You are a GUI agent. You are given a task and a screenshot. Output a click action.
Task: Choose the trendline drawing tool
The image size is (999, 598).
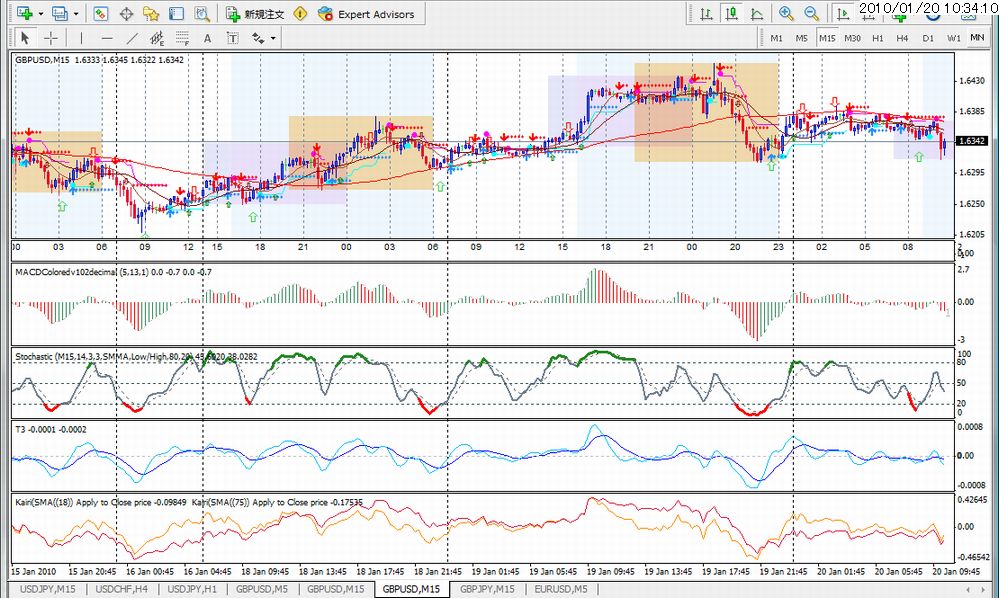[x=132, y=38]
